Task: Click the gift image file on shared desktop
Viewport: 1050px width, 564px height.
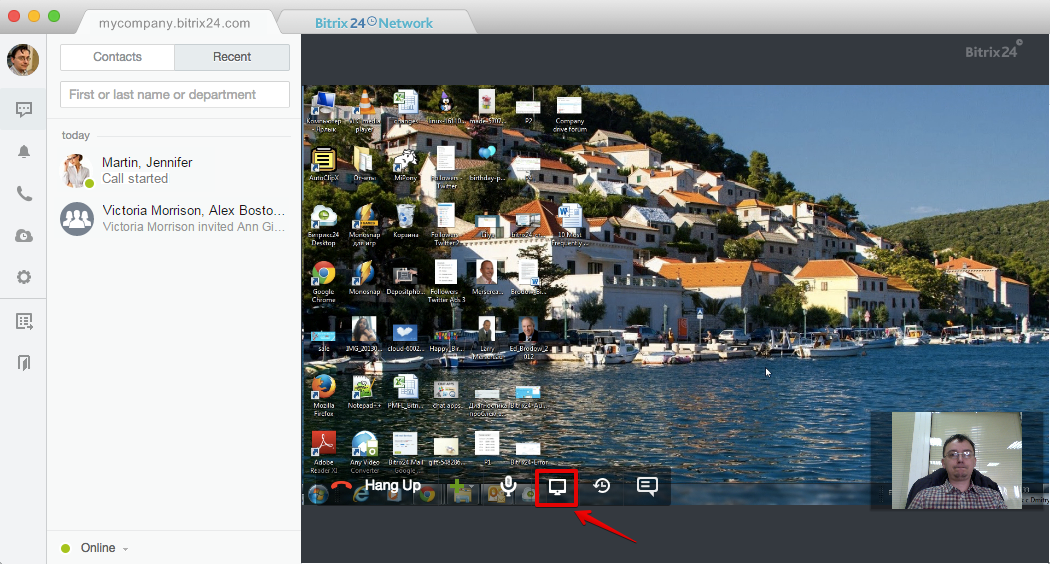Action: coord(445,451)
